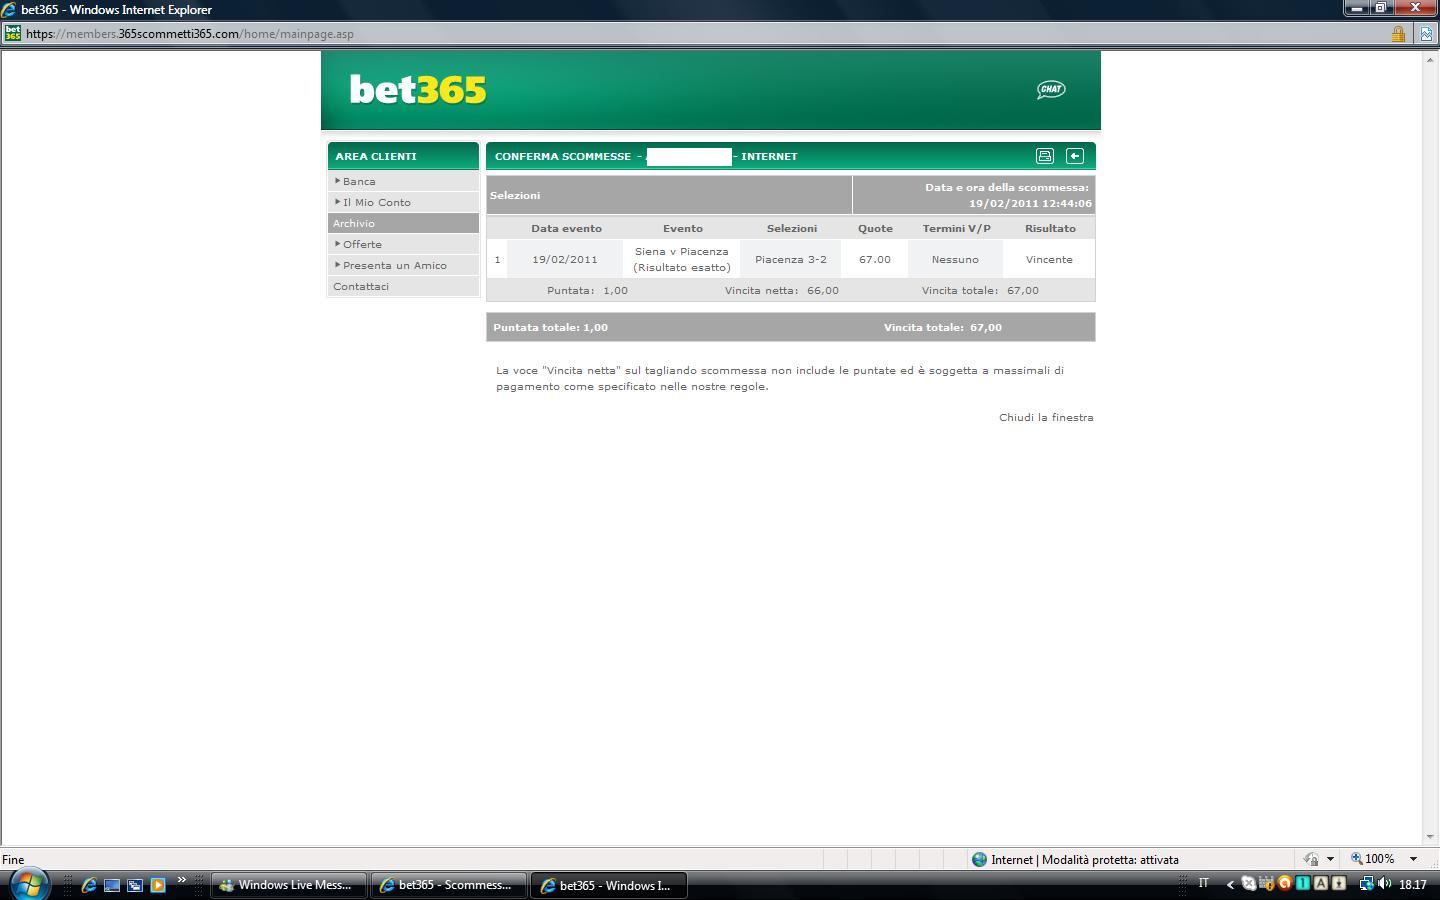Click the zoom magnifier icon in status bar
1440x900 pixels.
1357,859
